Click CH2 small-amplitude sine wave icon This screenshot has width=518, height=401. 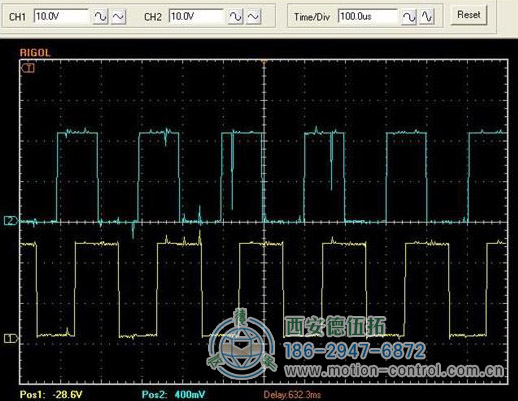coord(253,17)
